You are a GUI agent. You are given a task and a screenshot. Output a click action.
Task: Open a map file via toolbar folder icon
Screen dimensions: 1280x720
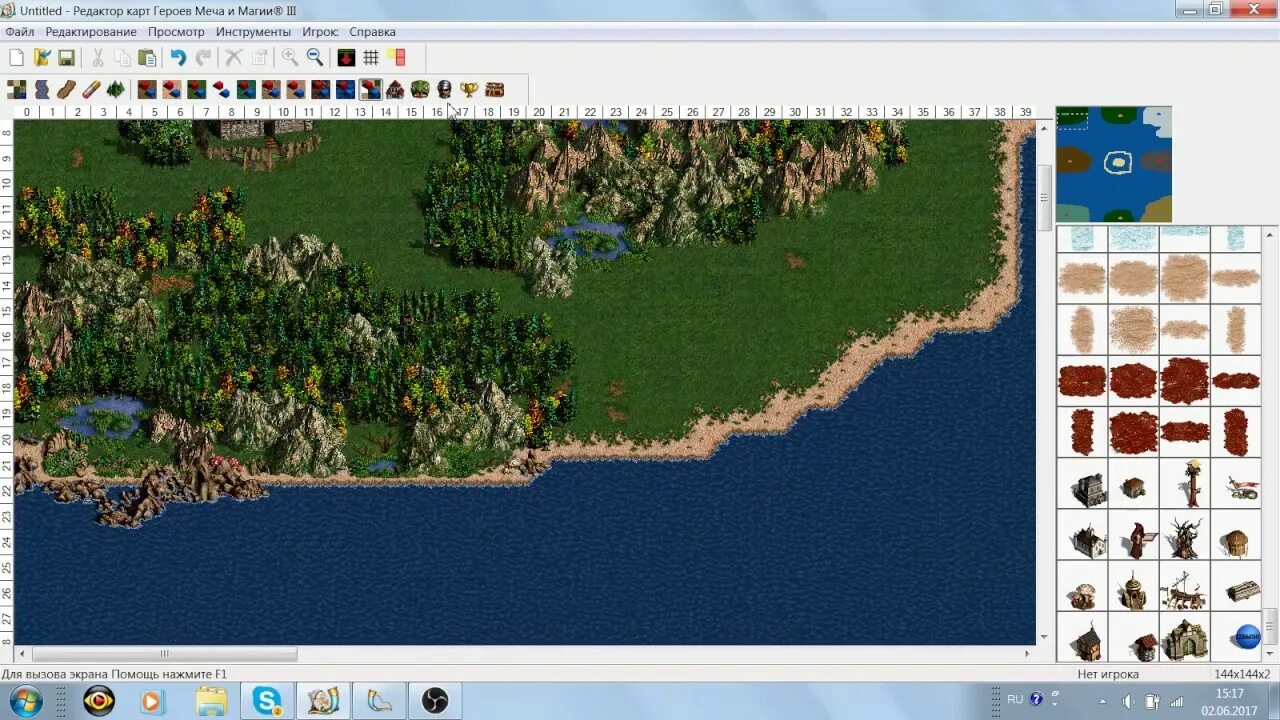[41, 57]
